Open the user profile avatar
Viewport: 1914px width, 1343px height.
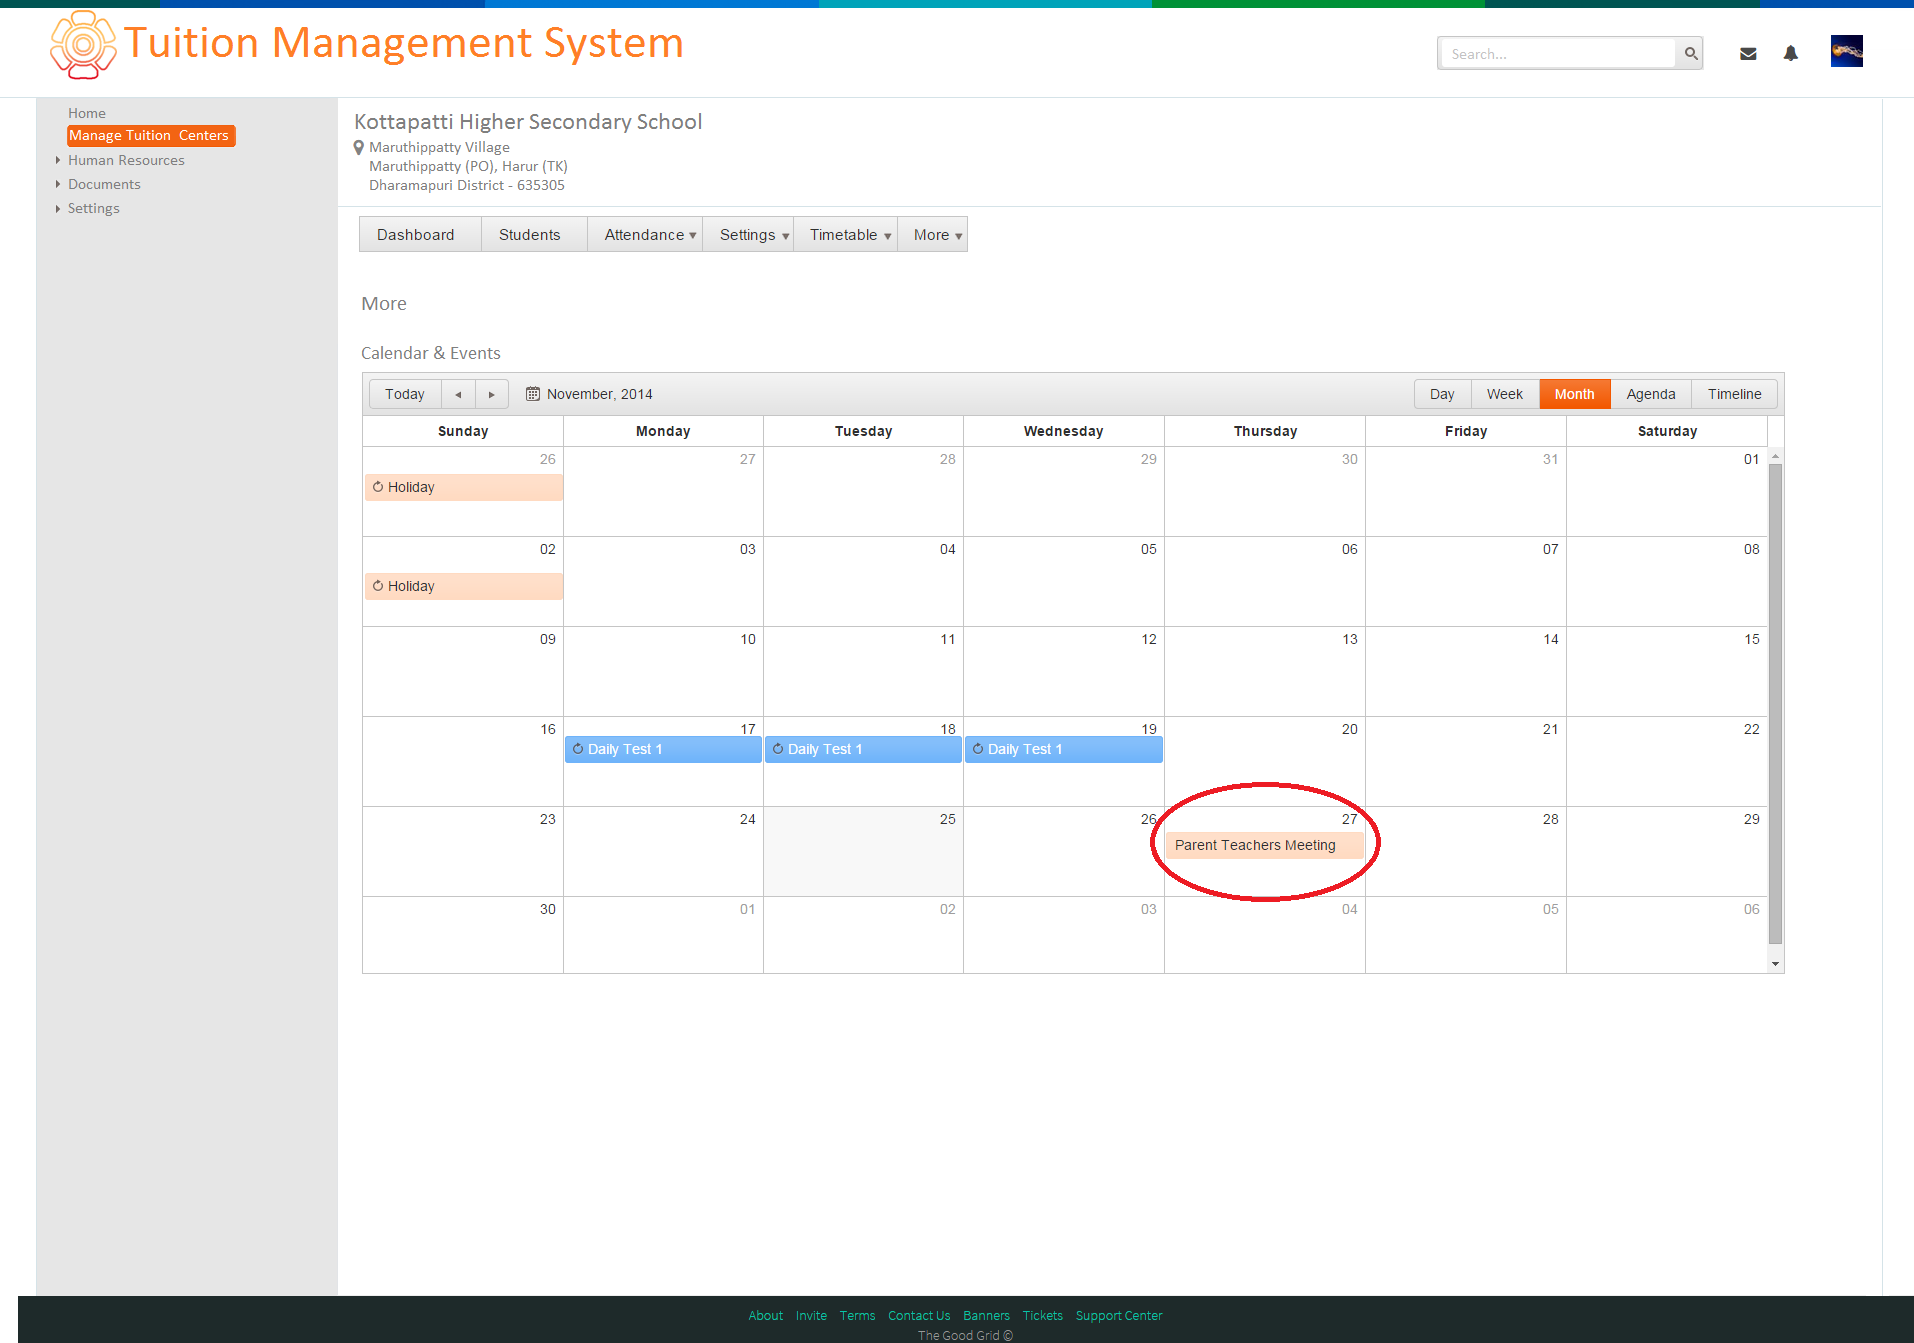coord(1847,51)
